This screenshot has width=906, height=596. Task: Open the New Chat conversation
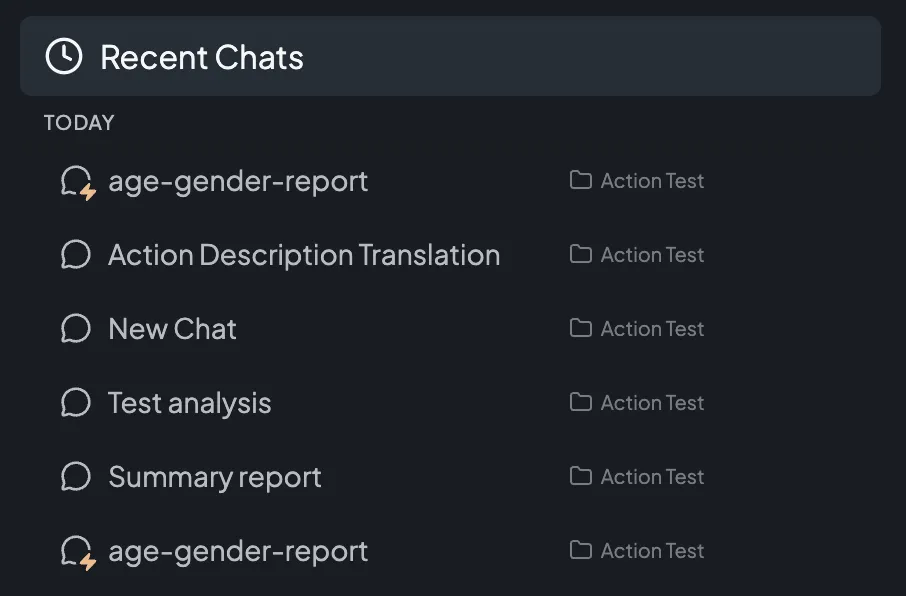click(172, 329)
